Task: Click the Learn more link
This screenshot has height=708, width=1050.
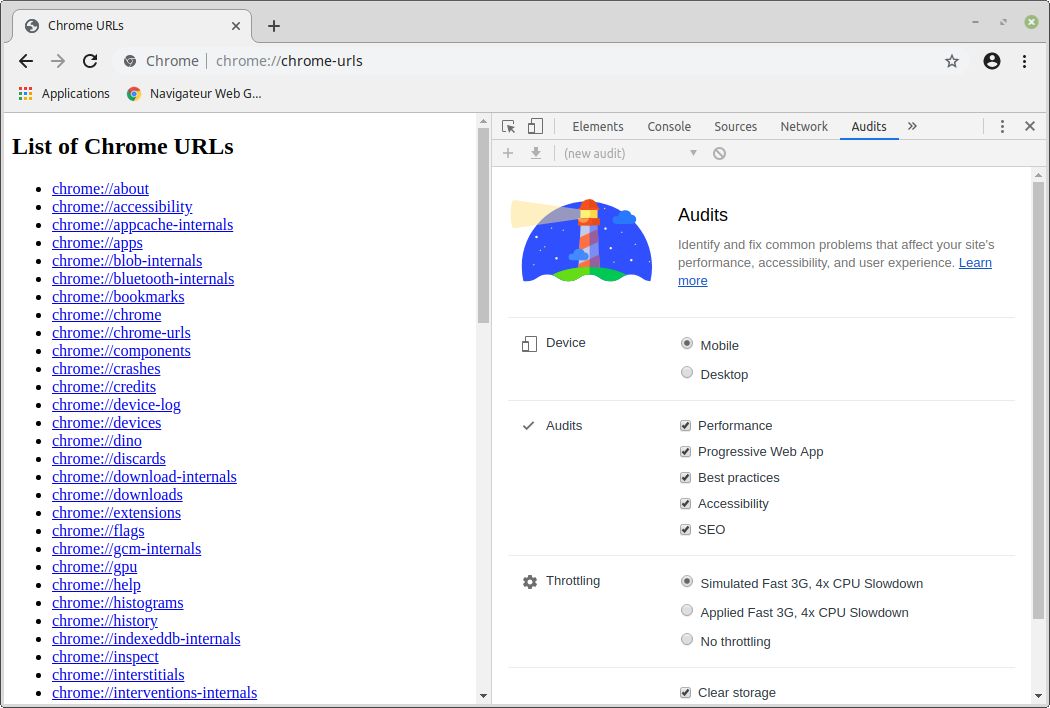Action: [975, 263]
